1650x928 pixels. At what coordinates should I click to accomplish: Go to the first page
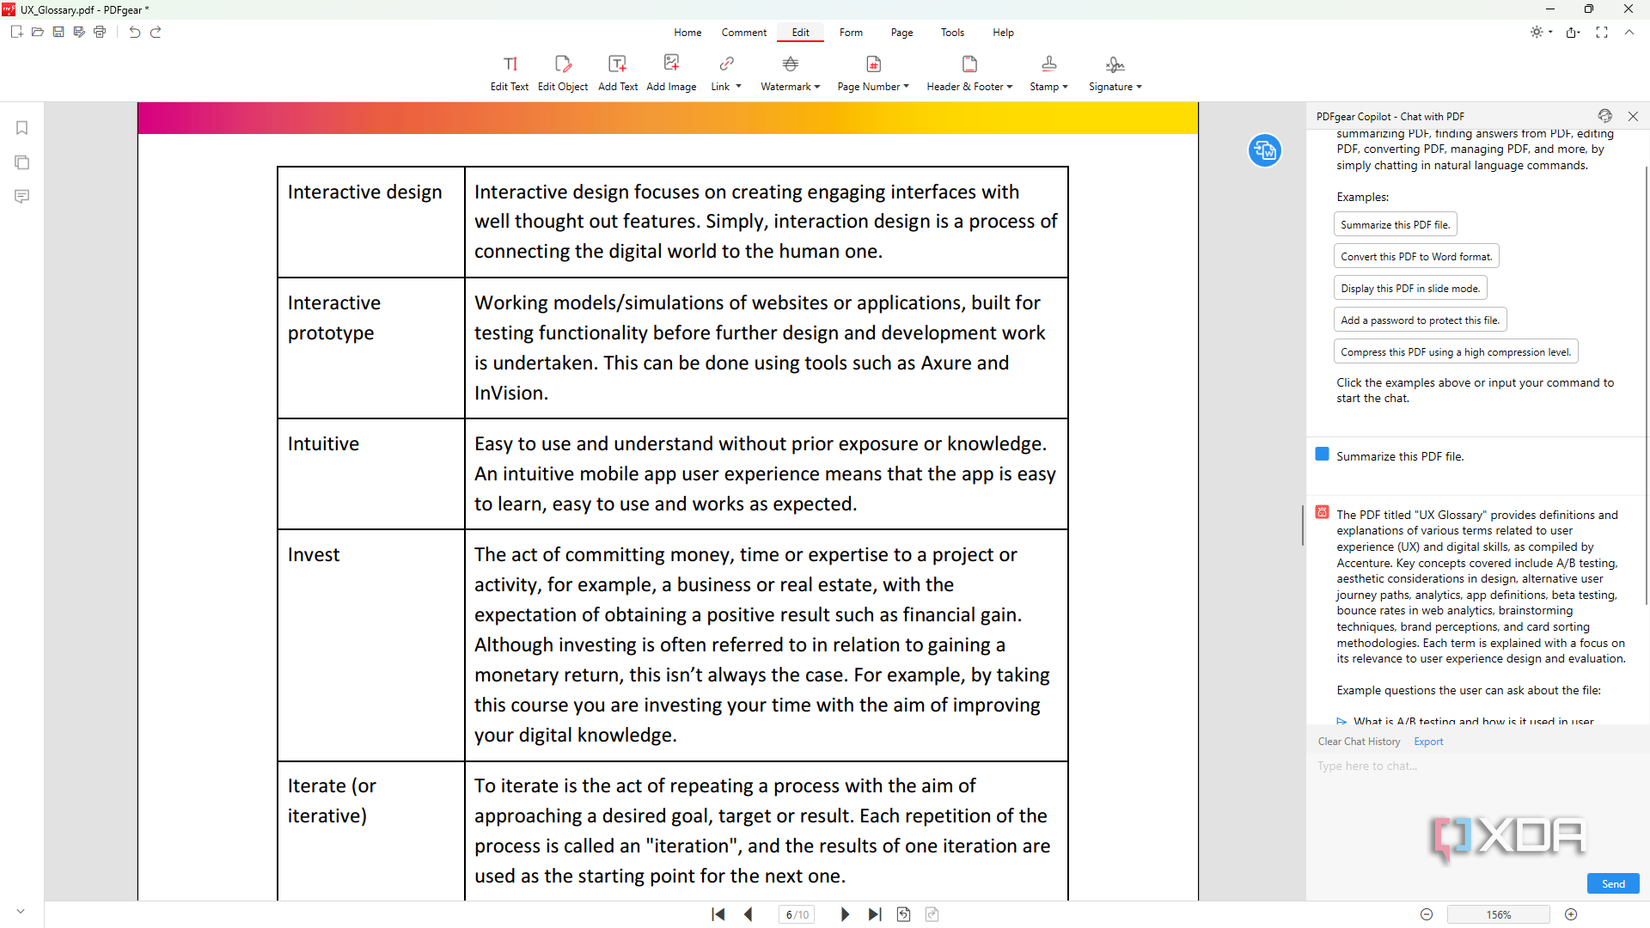[x=718, y=914]
